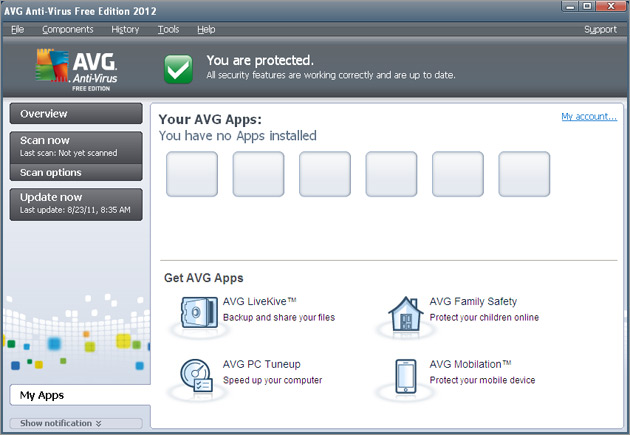Screen dimensions: 630x435
Task: Click the AVG PC Tuneup gauge icon
Action: coord(196,375)
